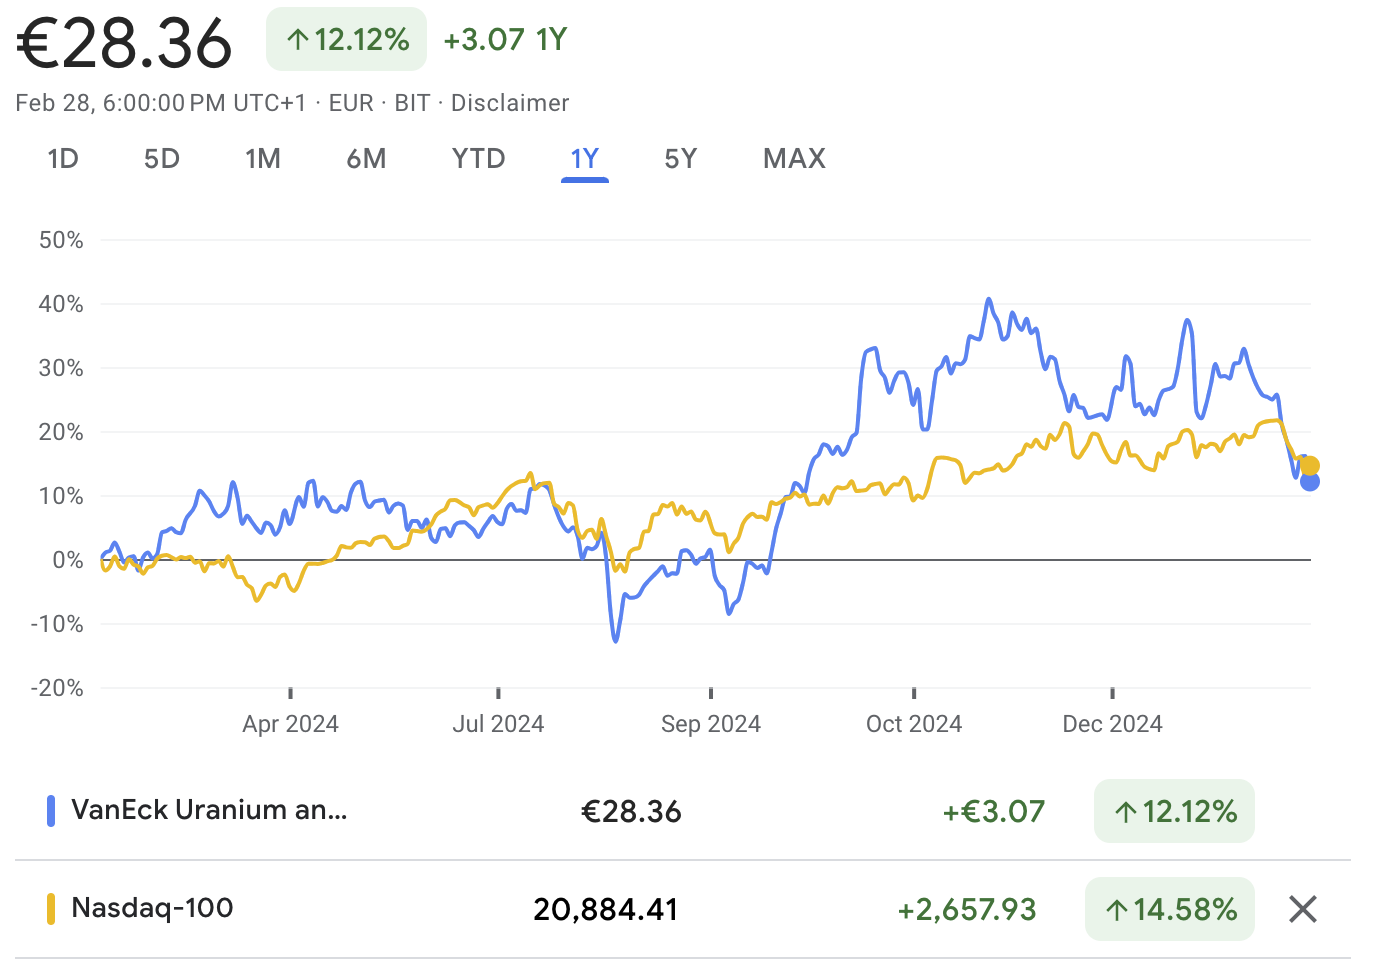This screenshot has height=980, width=1378.
Task: Click the 12.12% gain badge in VanEck row
Action: click(1174, 811)
